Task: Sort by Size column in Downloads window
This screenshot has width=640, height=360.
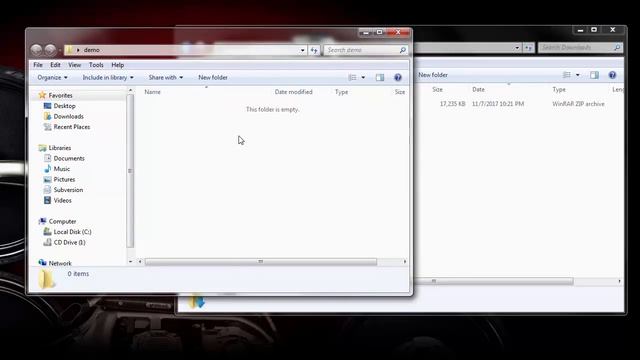Action: coord(438,89)
